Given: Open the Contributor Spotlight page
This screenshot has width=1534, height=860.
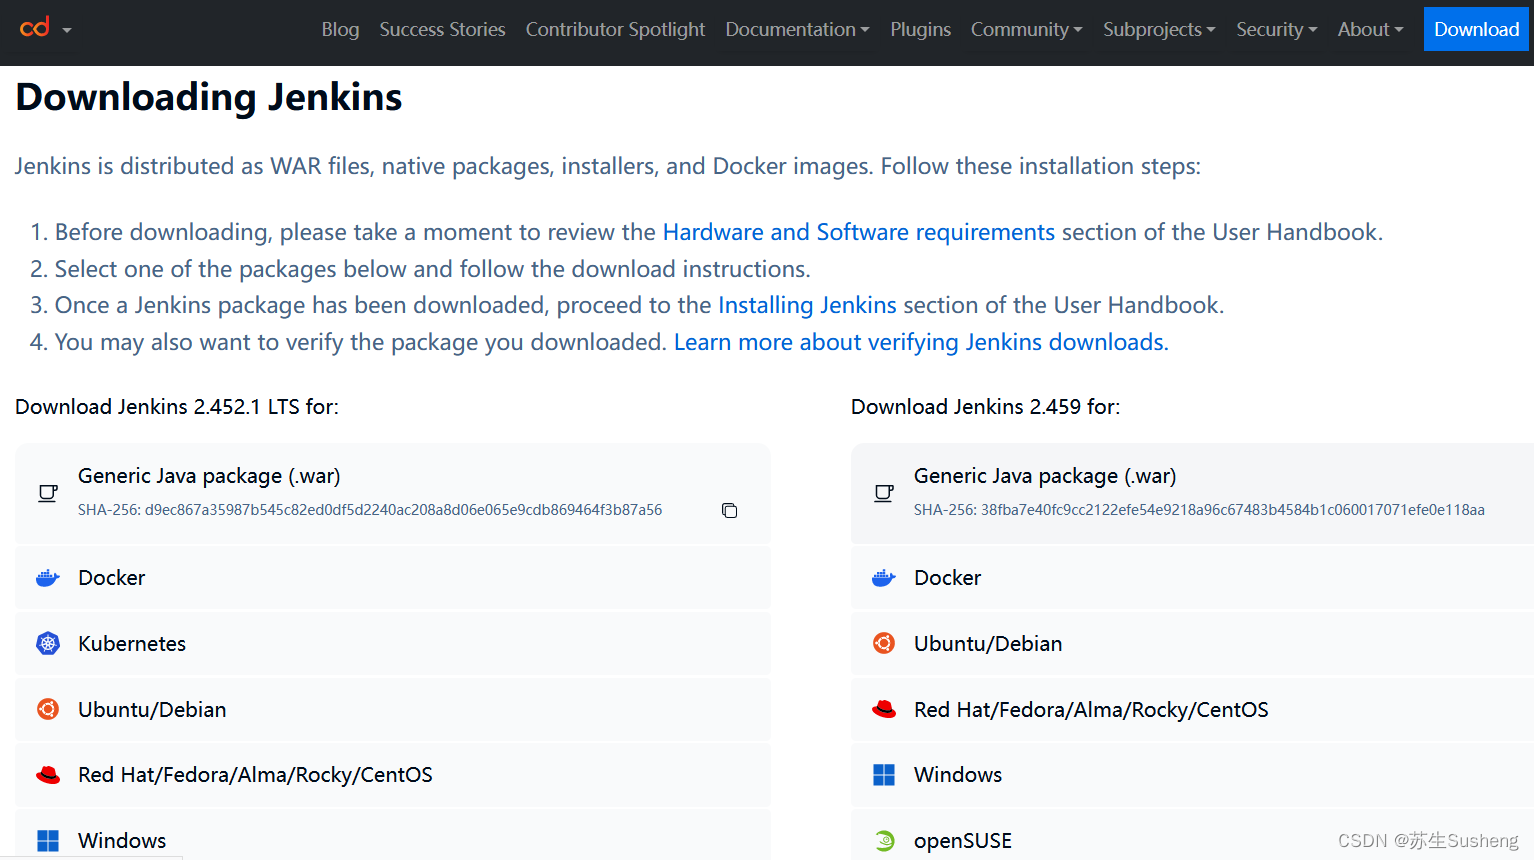Looking at the screenshot, I should click(x=615, y=29).
